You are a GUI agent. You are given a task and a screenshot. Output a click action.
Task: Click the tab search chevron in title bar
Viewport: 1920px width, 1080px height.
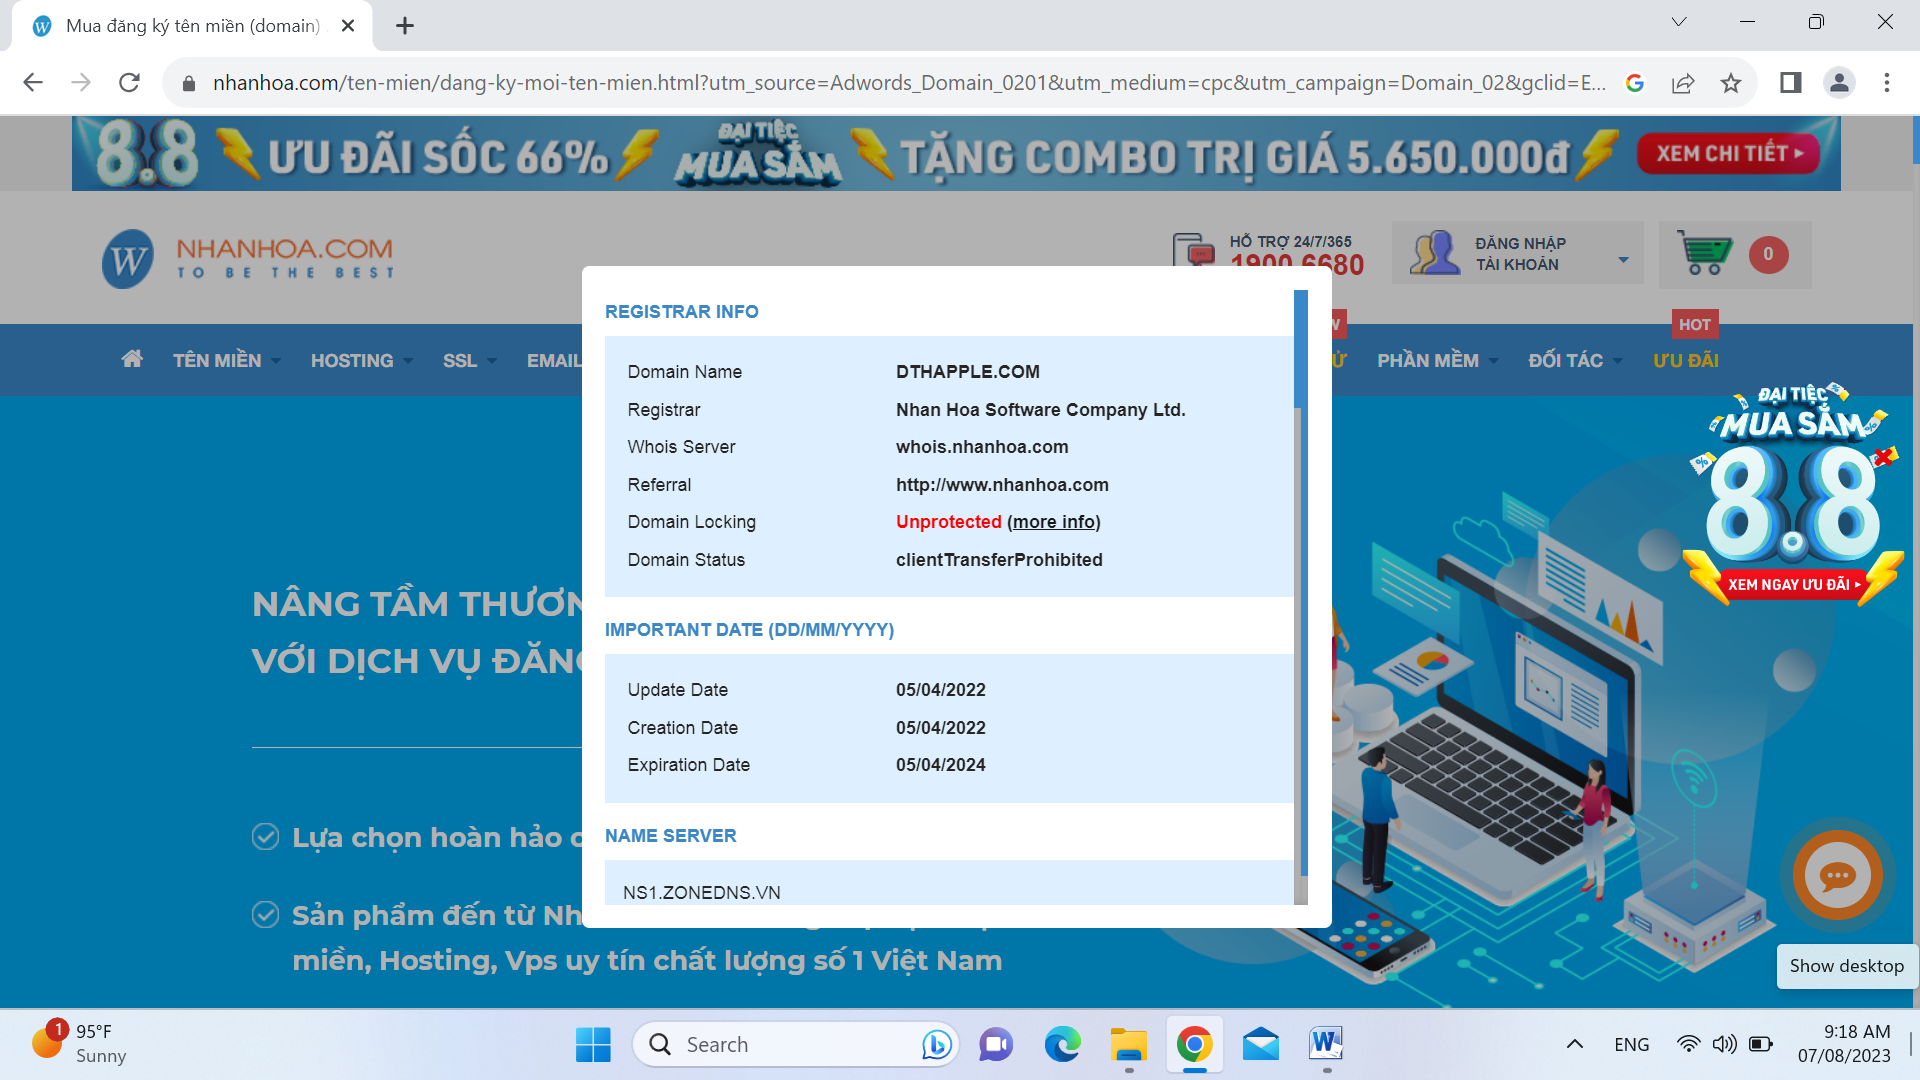(x=1679, y=22)
